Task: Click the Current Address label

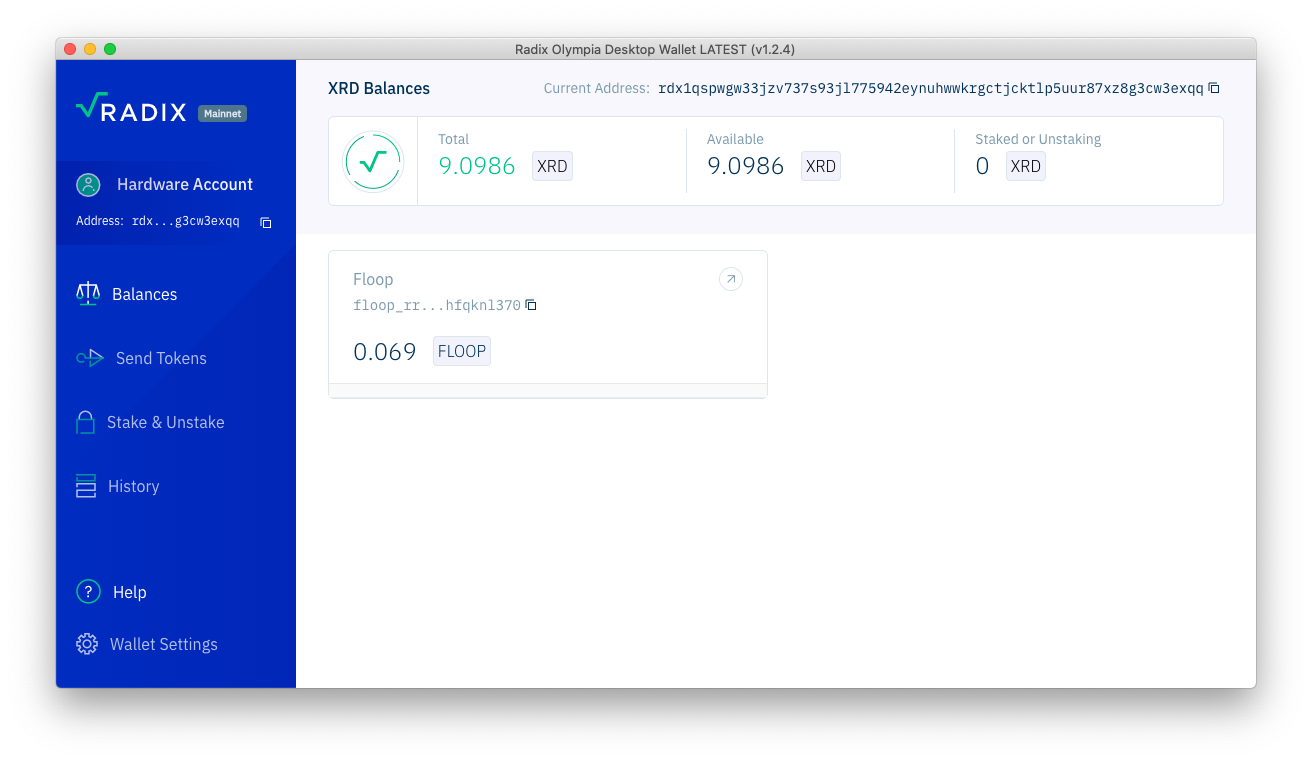Action: (596, 88)
